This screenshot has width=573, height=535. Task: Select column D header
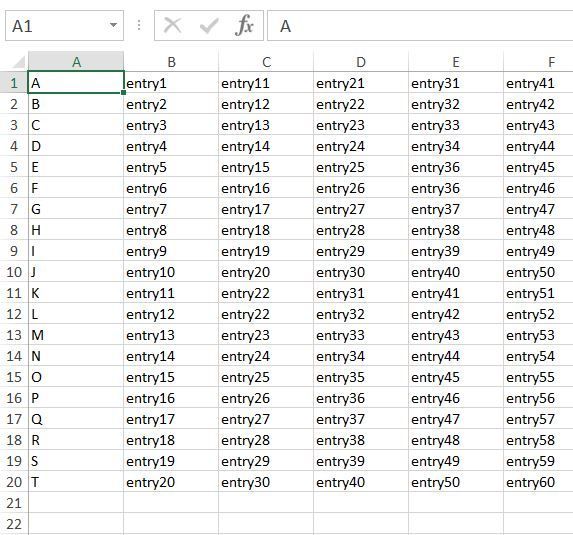click(361, 62)
